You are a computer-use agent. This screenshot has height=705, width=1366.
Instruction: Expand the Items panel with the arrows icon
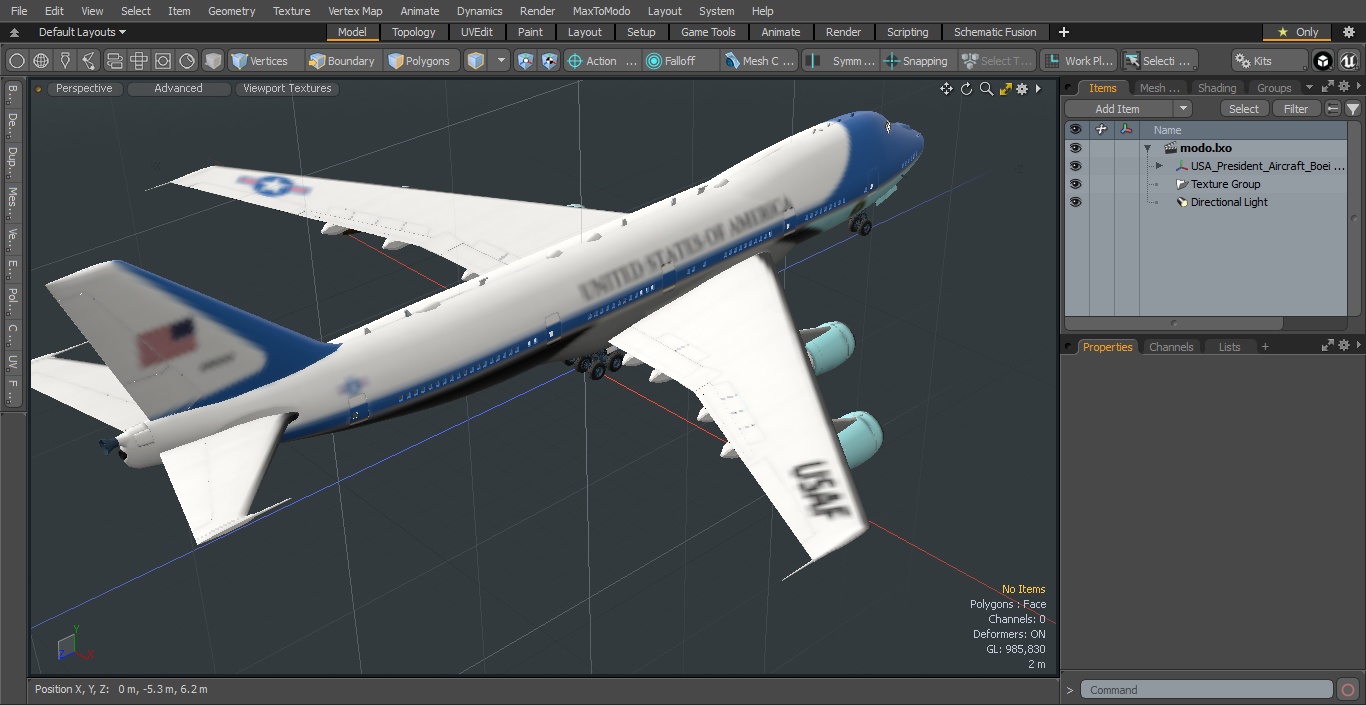point(1328,88)
